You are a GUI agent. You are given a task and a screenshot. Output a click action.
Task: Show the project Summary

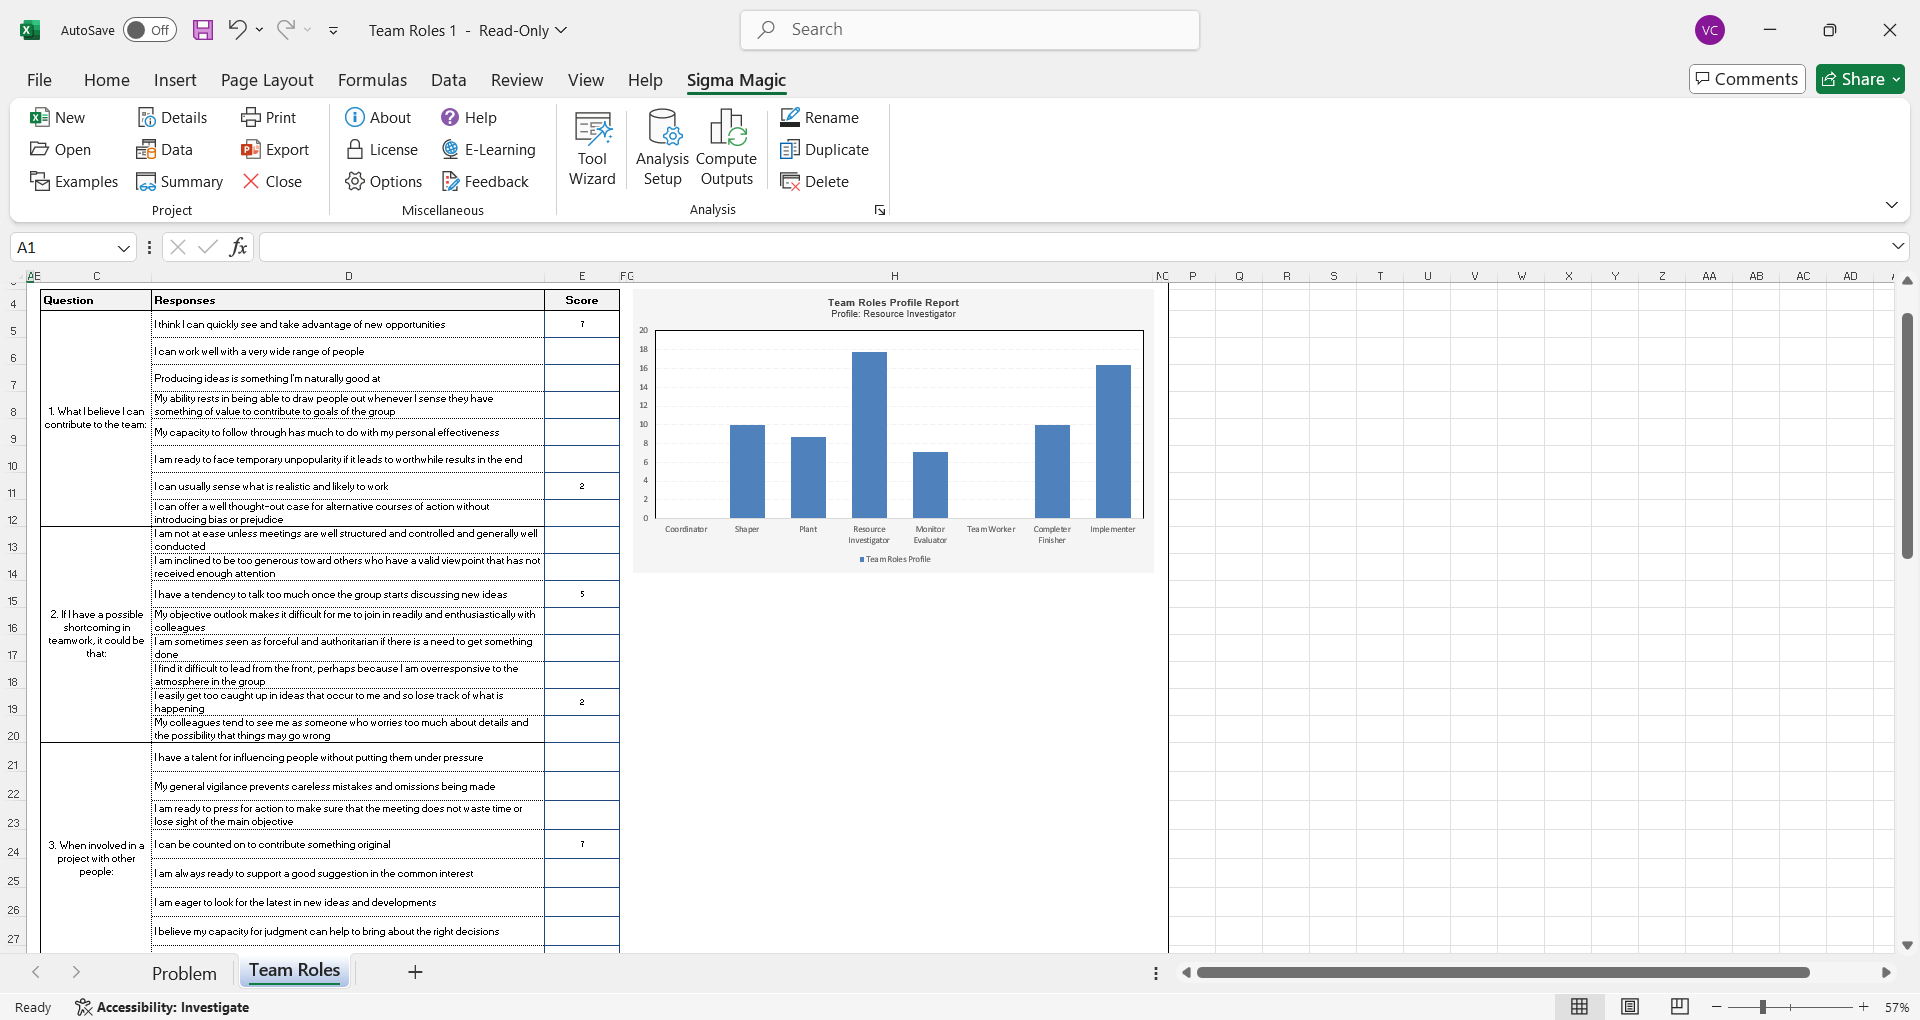coord(179,181)
